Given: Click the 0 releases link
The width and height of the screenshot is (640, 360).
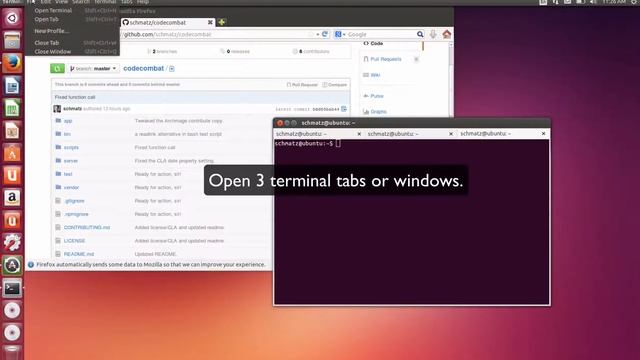Looking at the screenshot, I should 235,51.
